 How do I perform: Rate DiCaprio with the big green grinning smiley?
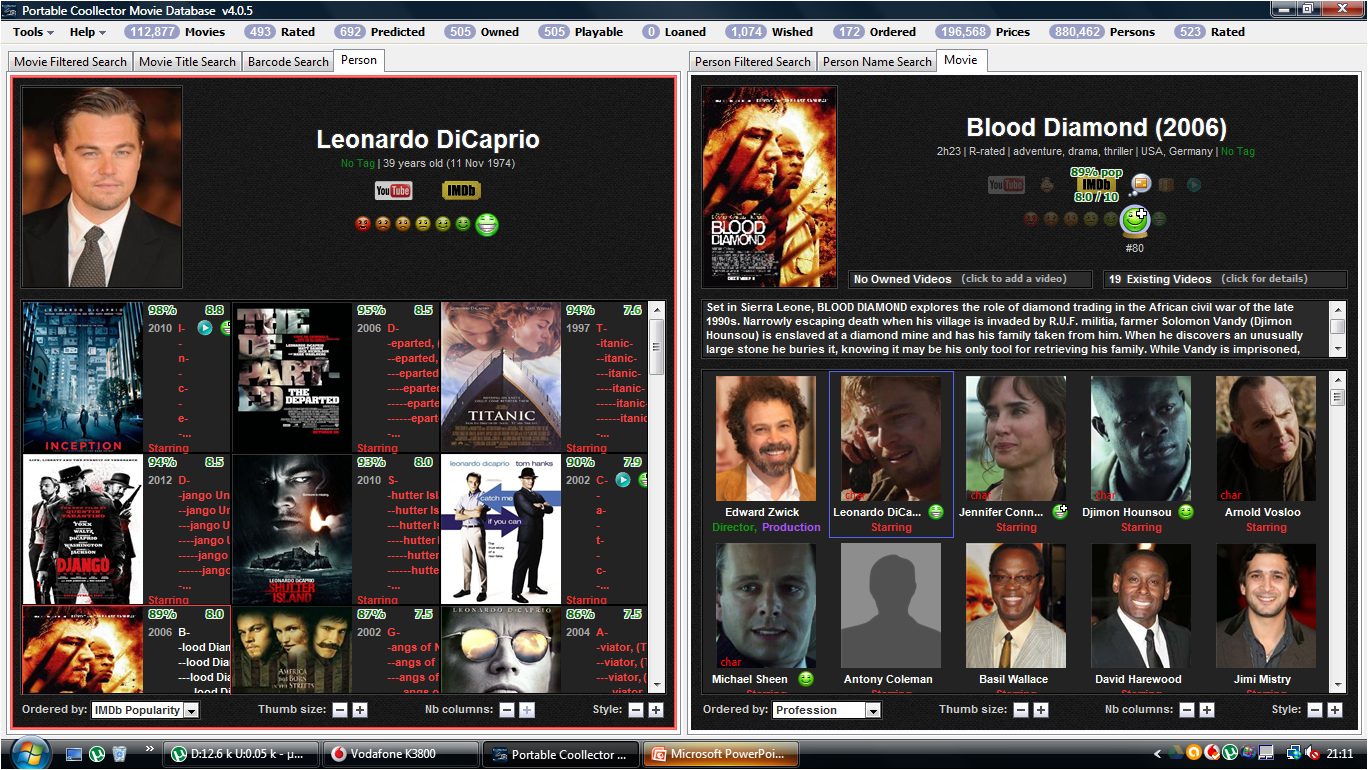(487, 224)
